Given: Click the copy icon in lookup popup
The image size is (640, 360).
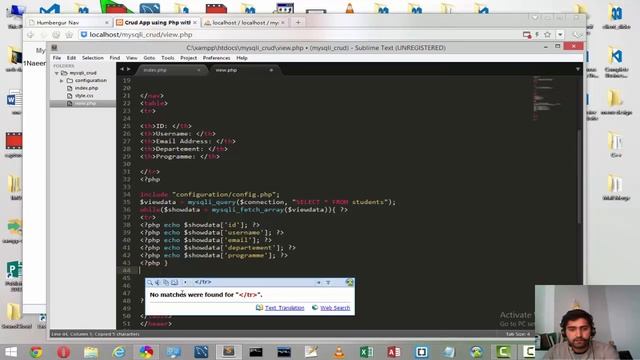Looking at the screenshot, I should (x=166, y=282).
